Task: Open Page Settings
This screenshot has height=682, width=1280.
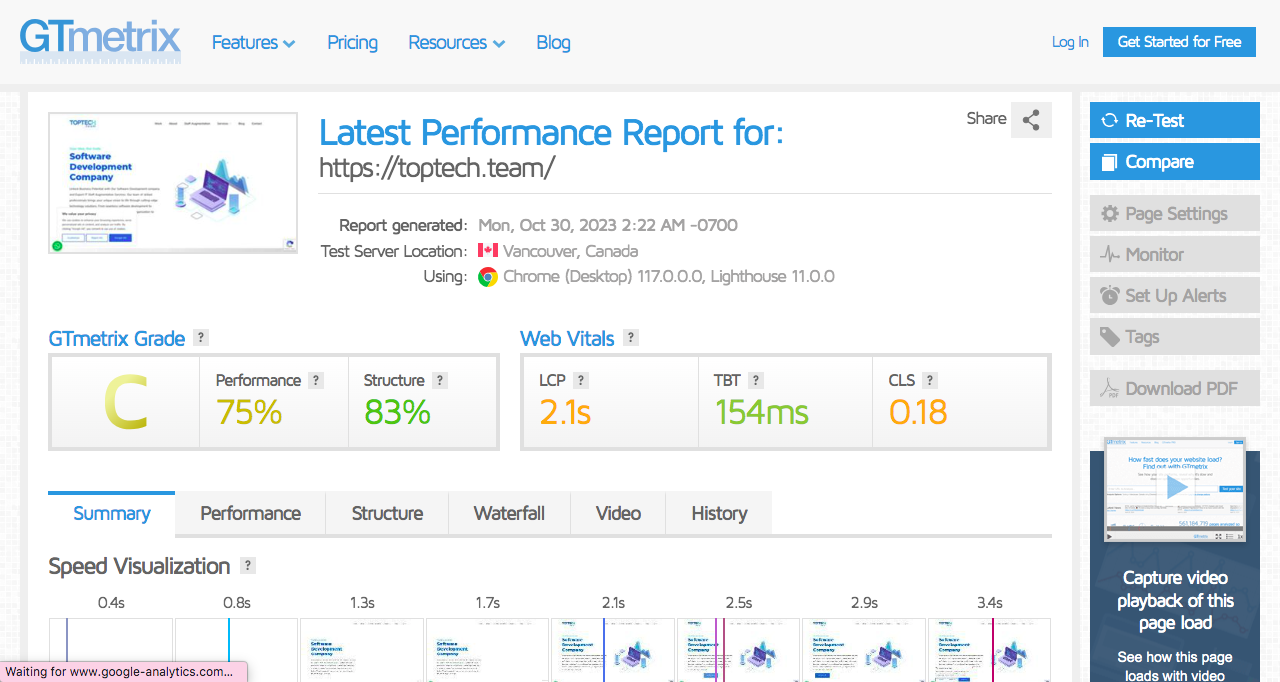Action: point(1175,213)
